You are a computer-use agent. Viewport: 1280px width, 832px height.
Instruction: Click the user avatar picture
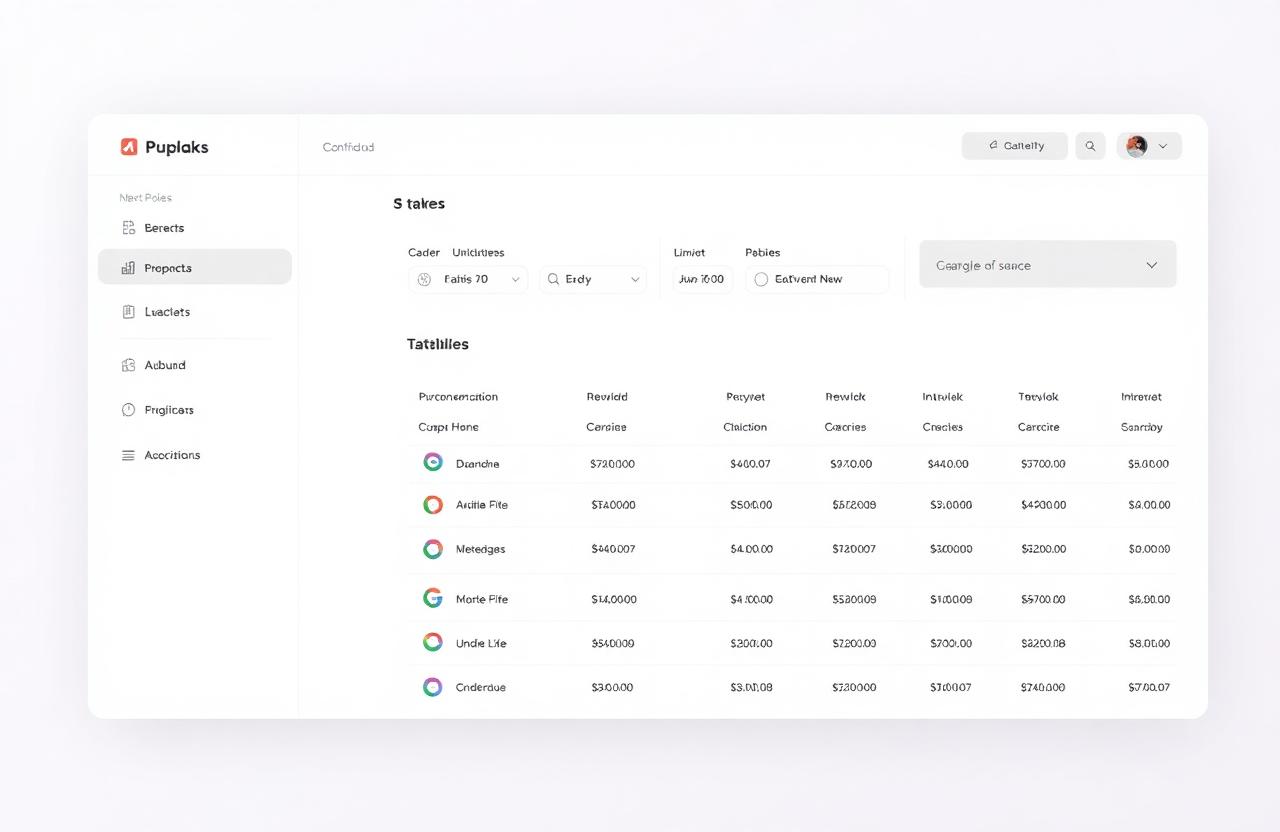1136,146
